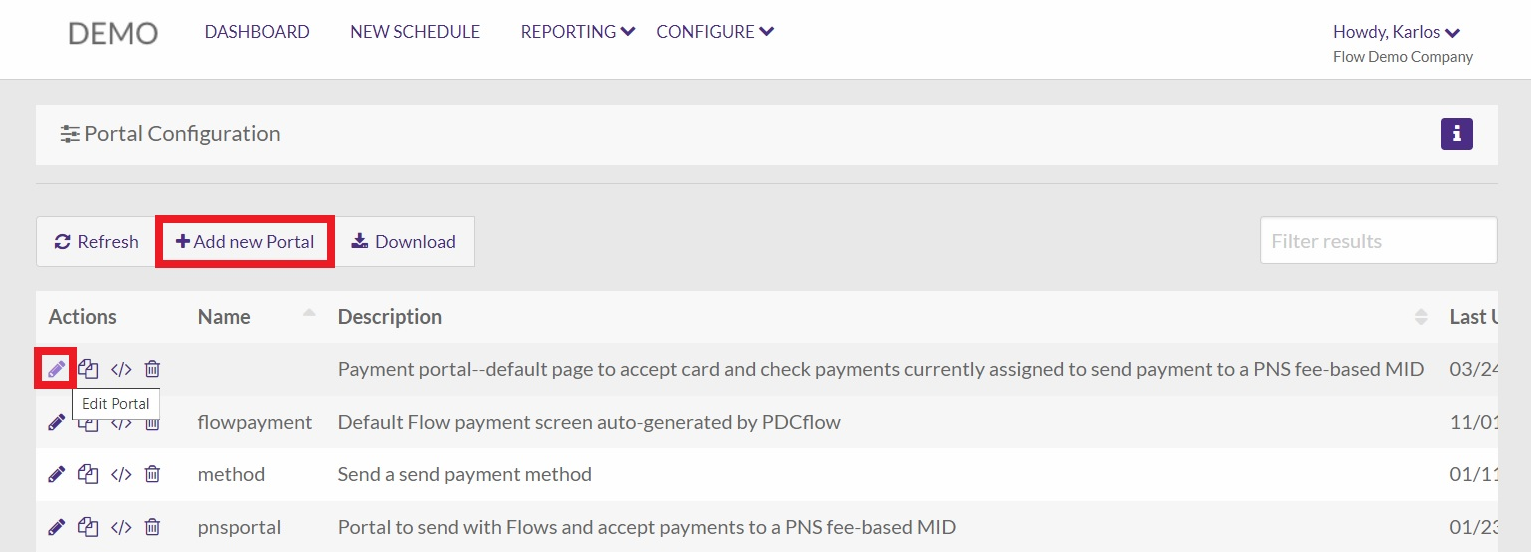The image size is (1531, 552).
Task: Click the edit pencil for the first portal row
Action: (56, 369)
